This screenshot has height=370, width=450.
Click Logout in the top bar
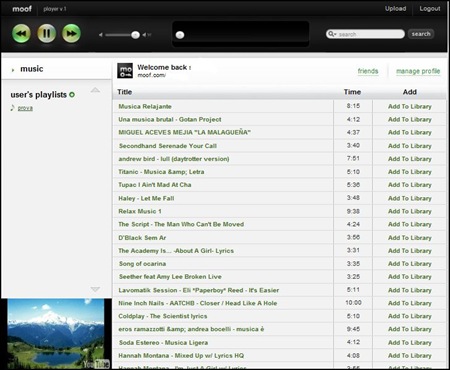pyautogui.click(x=430, y=9)
